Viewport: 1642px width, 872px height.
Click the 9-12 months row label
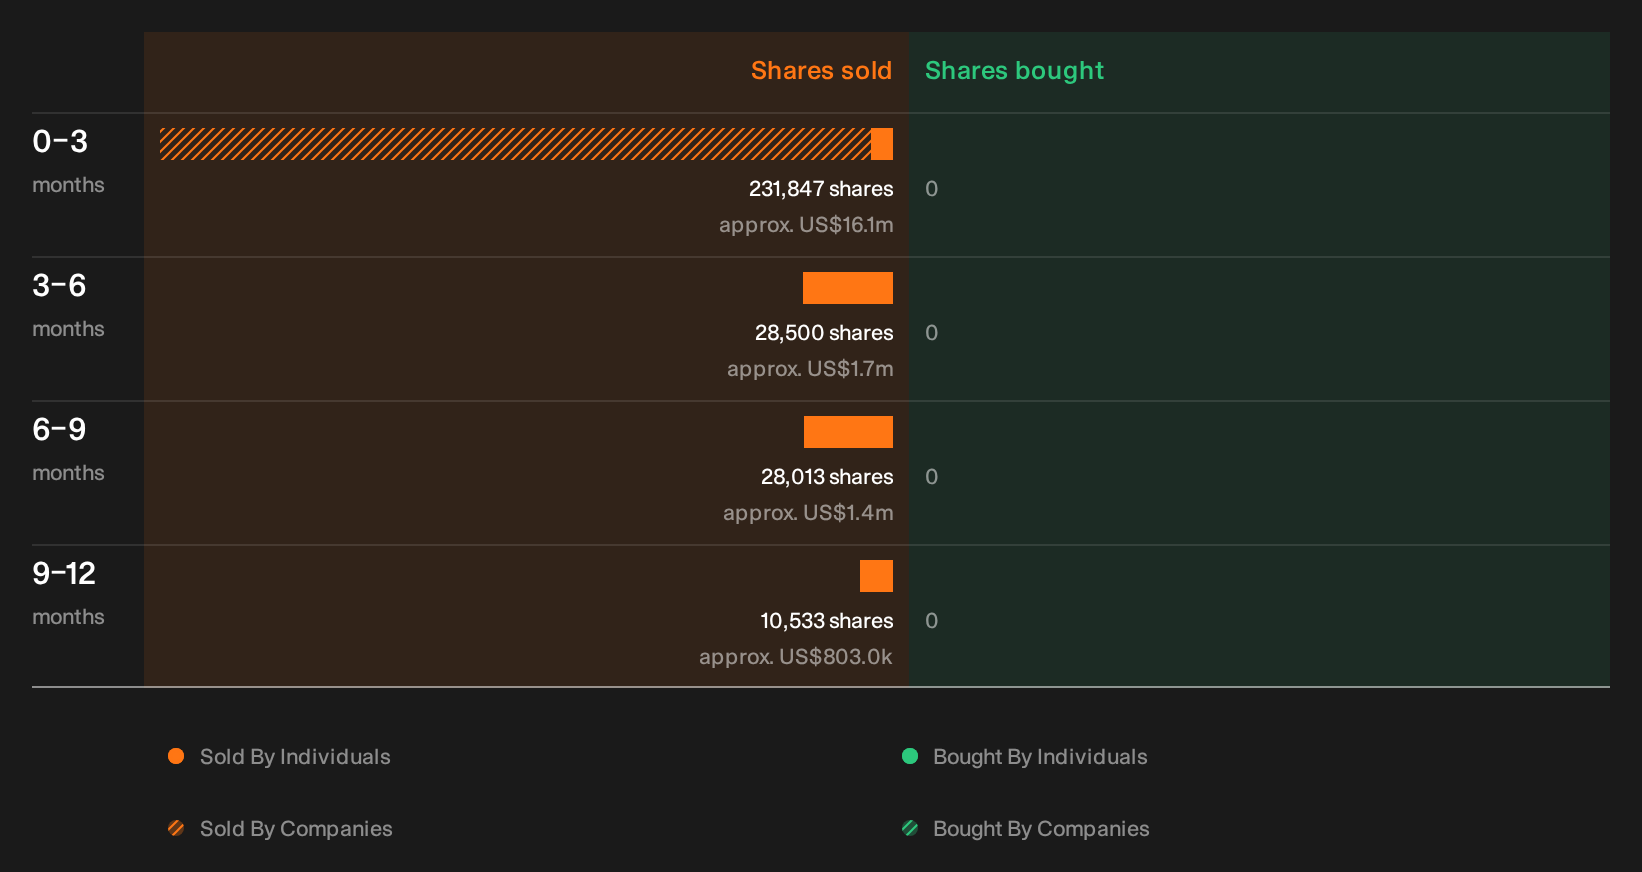[68, 593]
